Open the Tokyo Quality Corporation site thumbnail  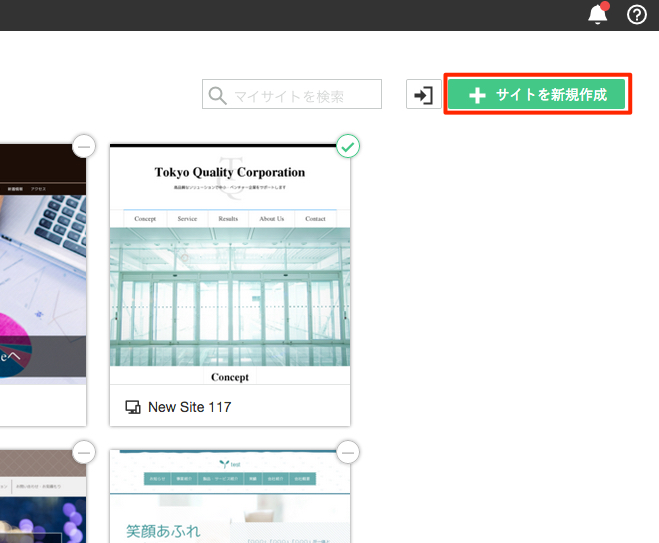pos(230,264)
